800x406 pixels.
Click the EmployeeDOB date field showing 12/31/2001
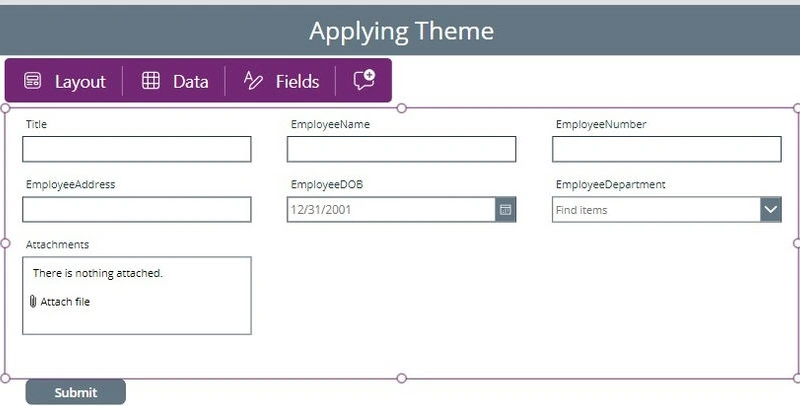click(391, 210)
